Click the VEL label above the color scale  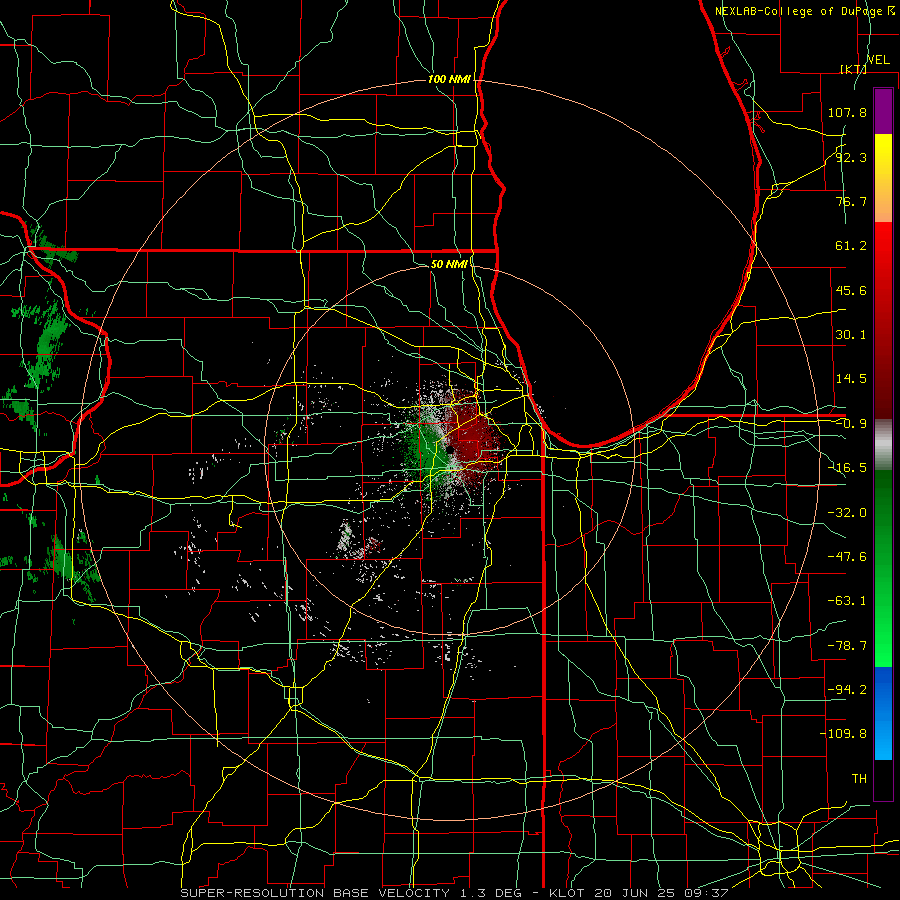click(878, 60)
